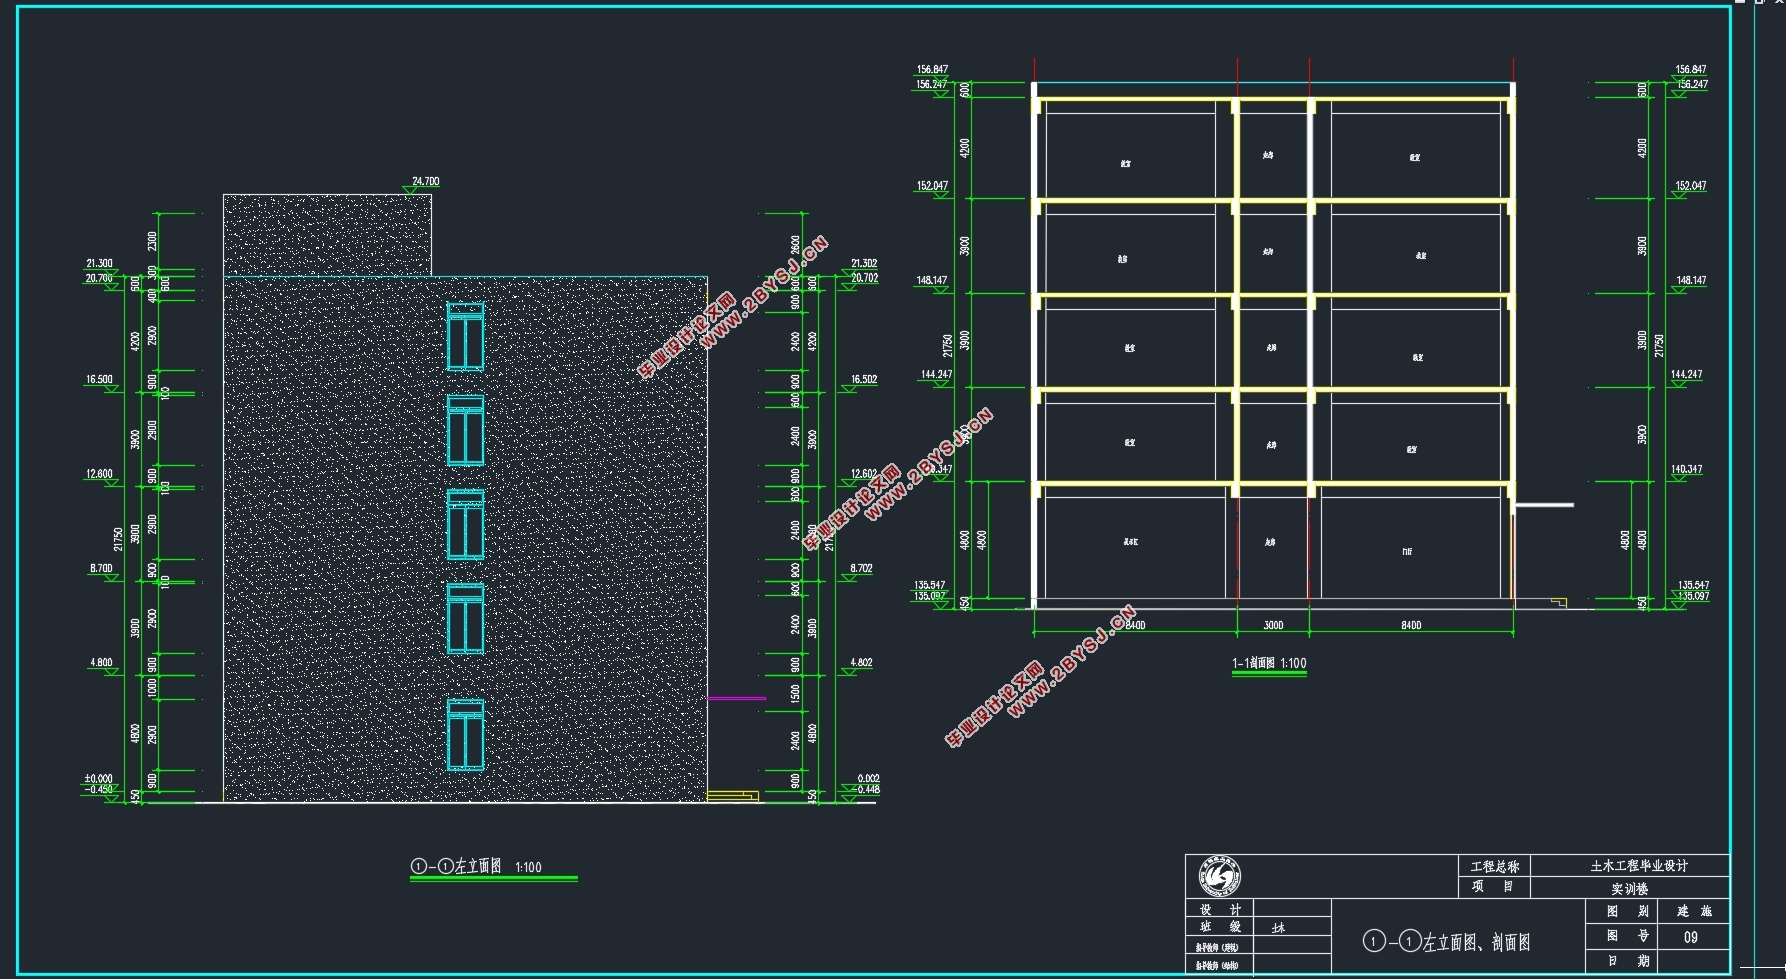Screen dimensions: 1786x979
Task: Pick the 0.002 elevation mark
Action: [868, 778]
